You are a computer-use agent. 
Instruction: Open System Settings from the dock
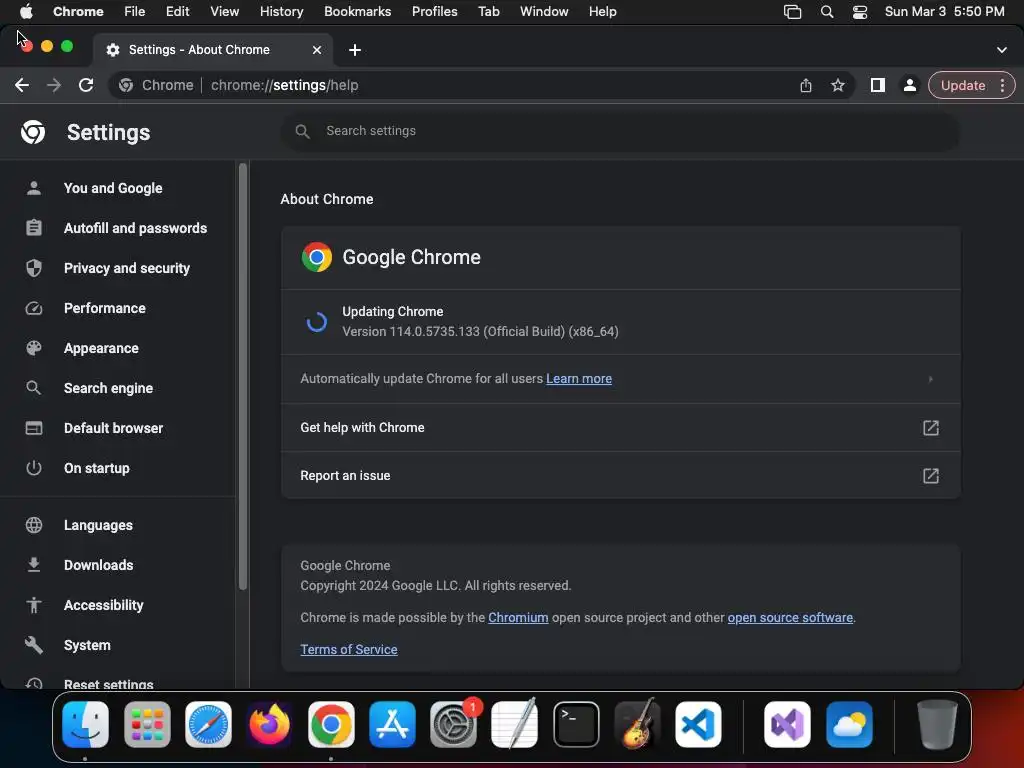click(453, 724)
